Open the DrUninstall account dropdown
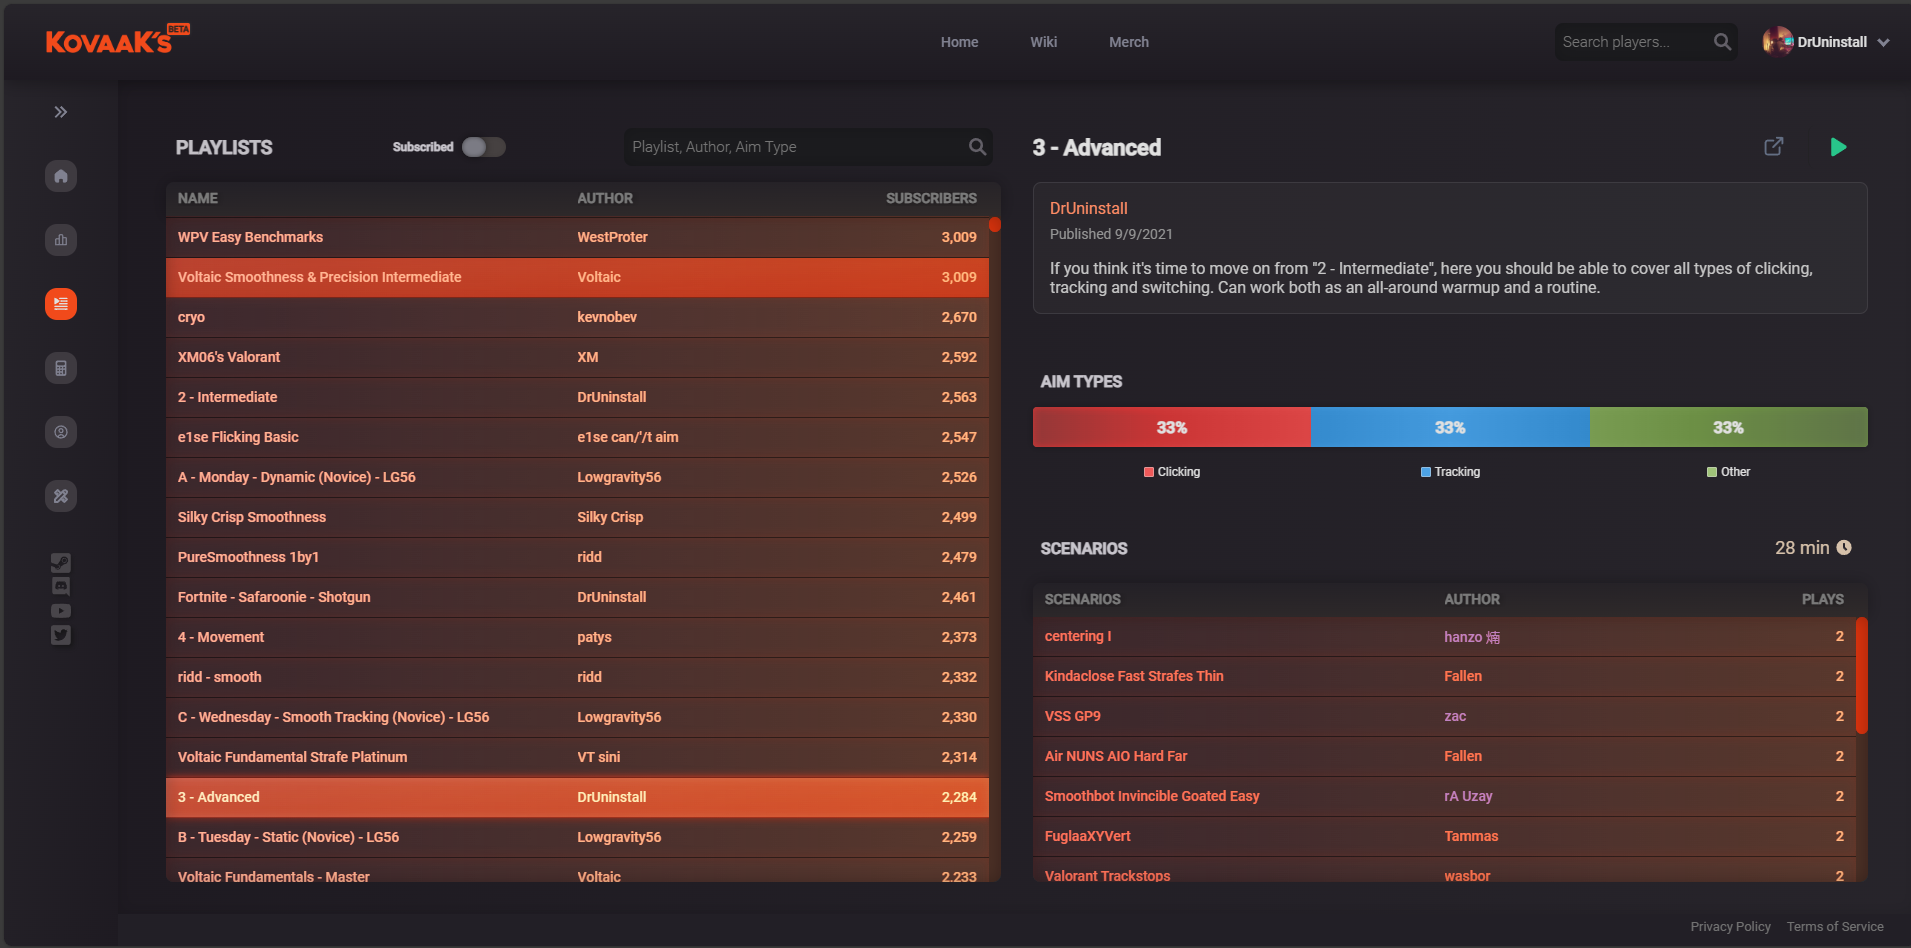This screenshot has width=1911, height=948. (x=1826, y=42)
